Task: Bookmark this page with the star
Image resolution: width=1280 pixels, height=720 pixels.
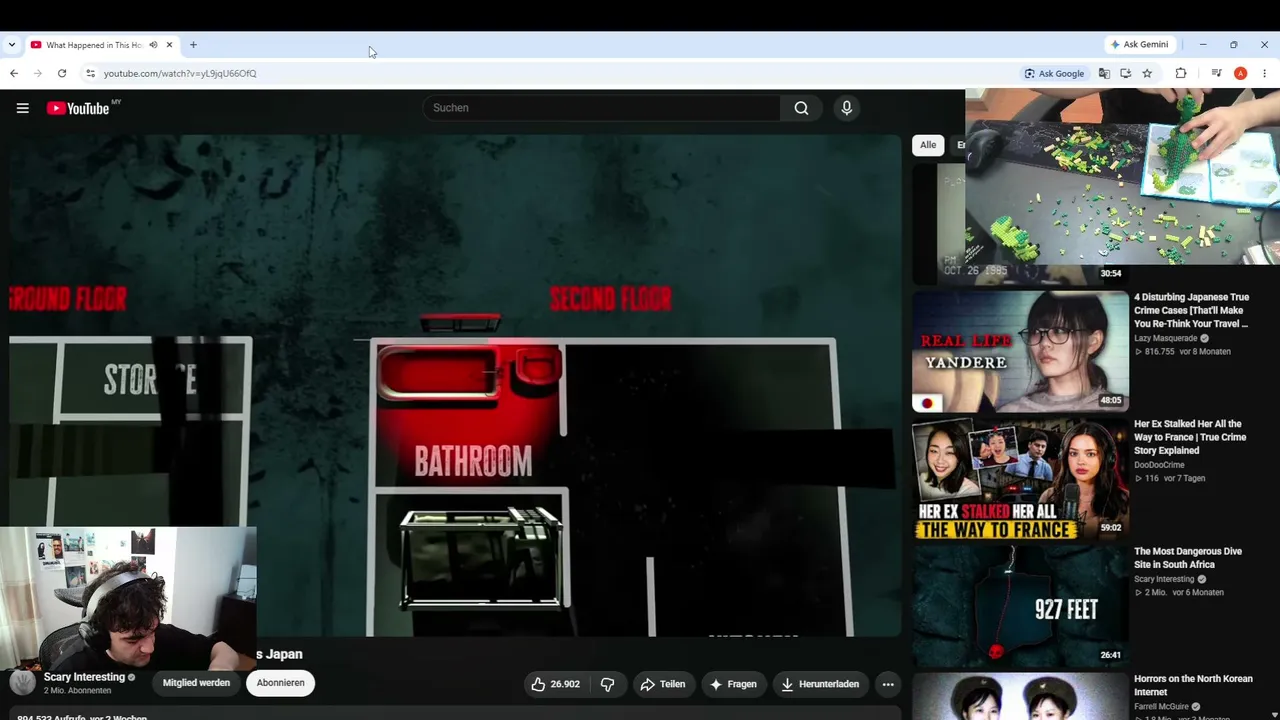Action: click(x=1147, y=73)
